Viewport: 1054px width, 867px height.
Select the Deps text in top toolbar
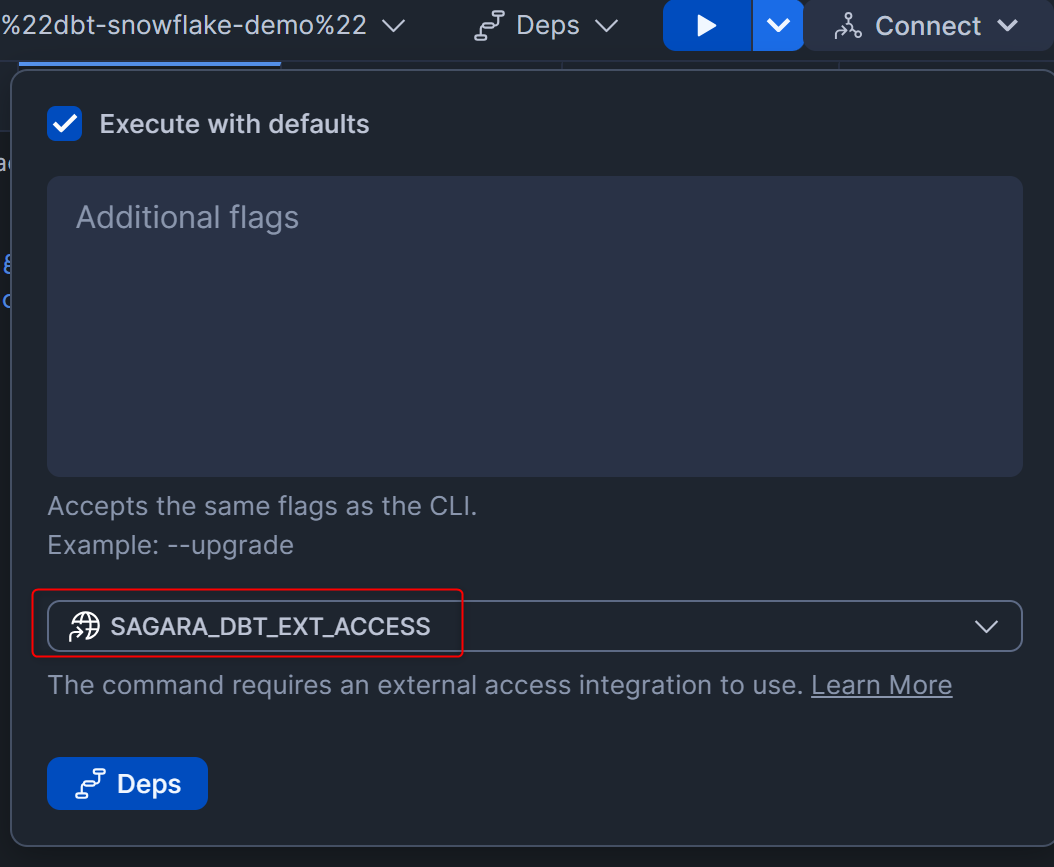(x=548, y=26)
